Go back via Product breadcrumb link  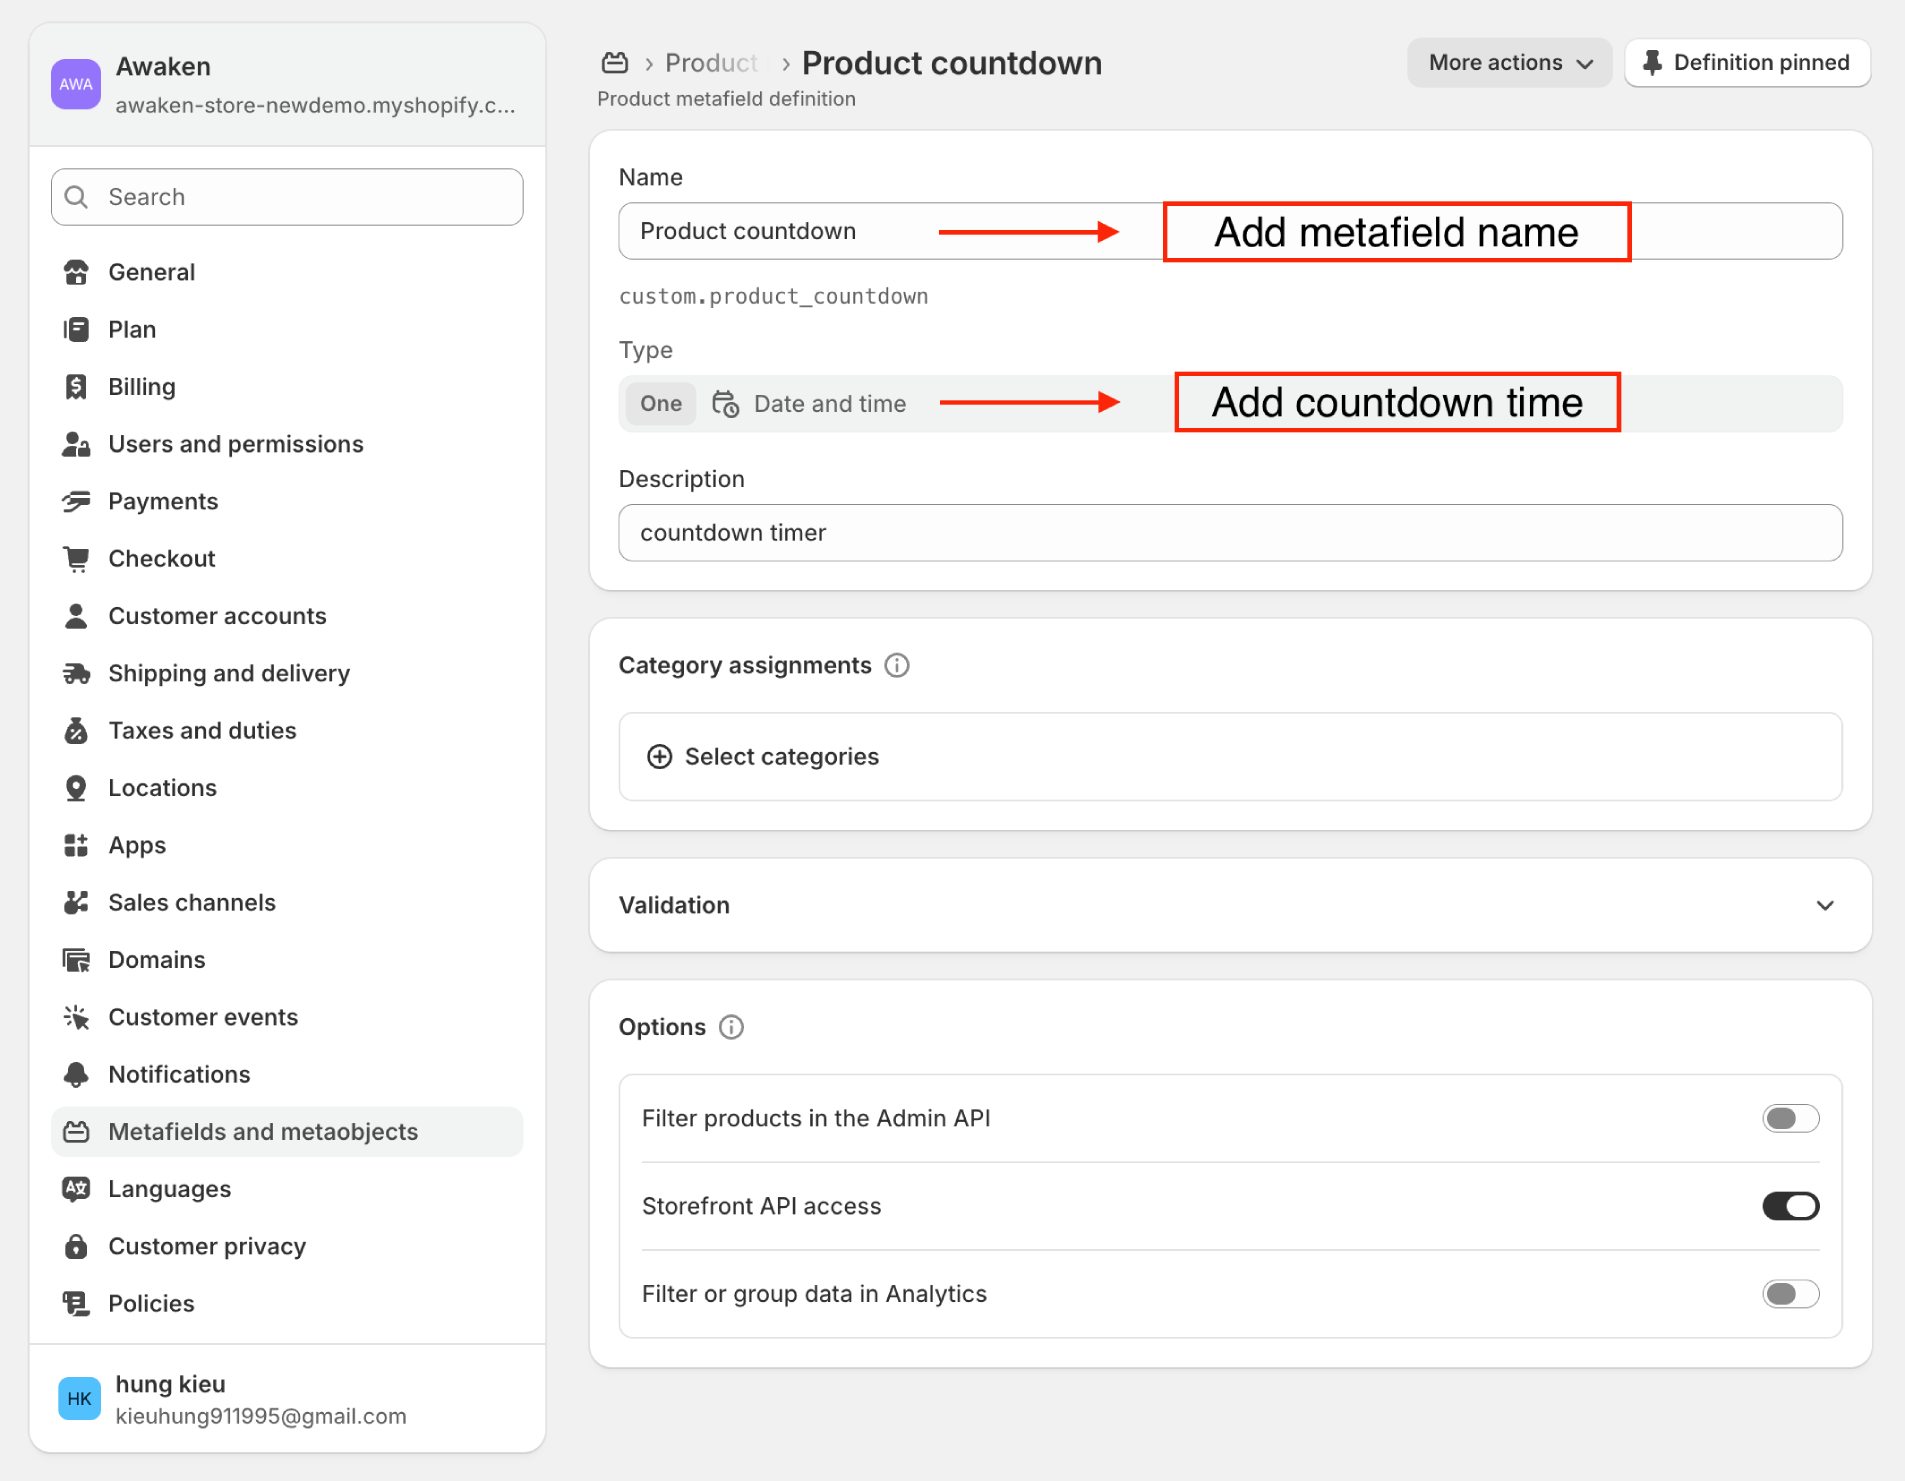[x=711, y=63]
